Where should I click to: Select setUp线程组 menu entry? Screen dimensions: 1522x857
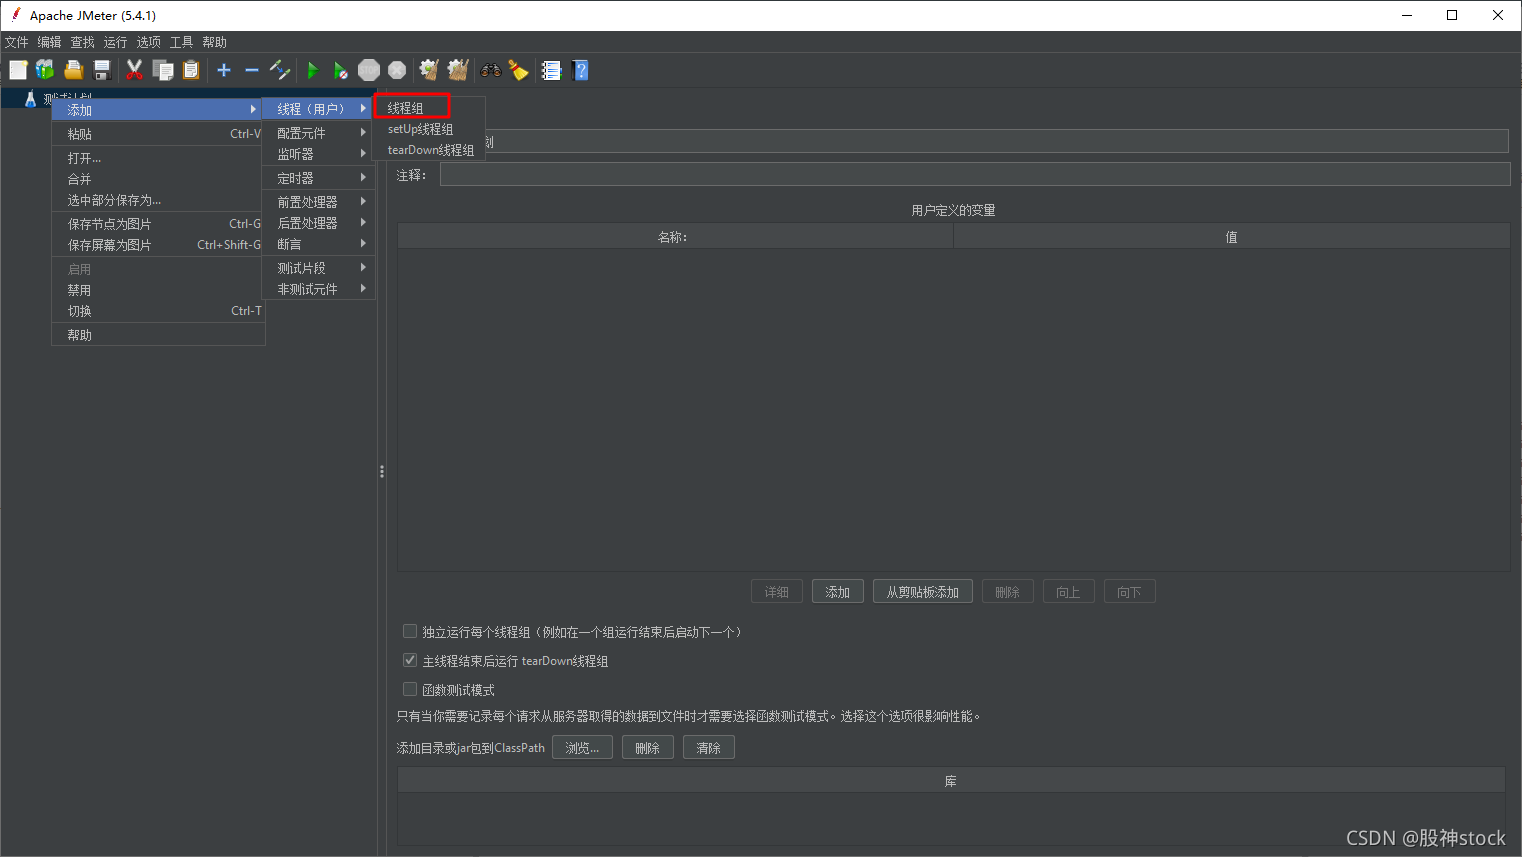(428, 129)
